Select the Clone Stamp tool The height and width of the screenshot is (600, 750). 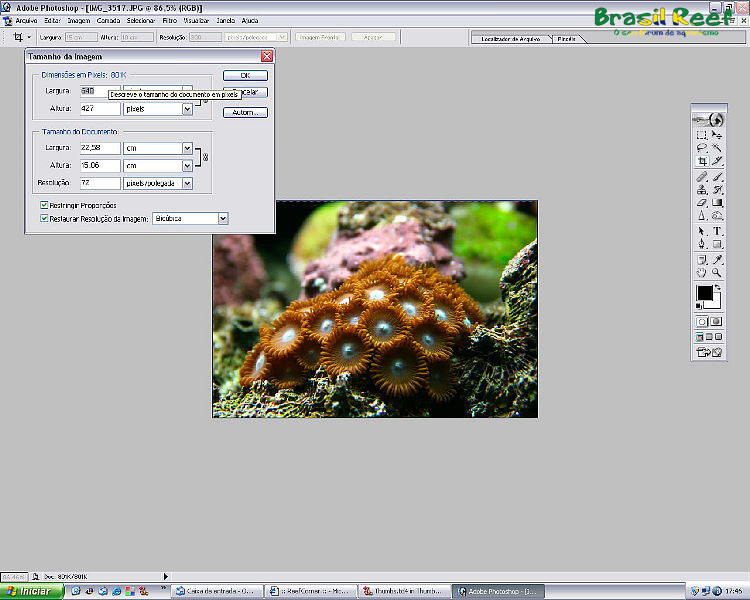(x=702, y=189)
